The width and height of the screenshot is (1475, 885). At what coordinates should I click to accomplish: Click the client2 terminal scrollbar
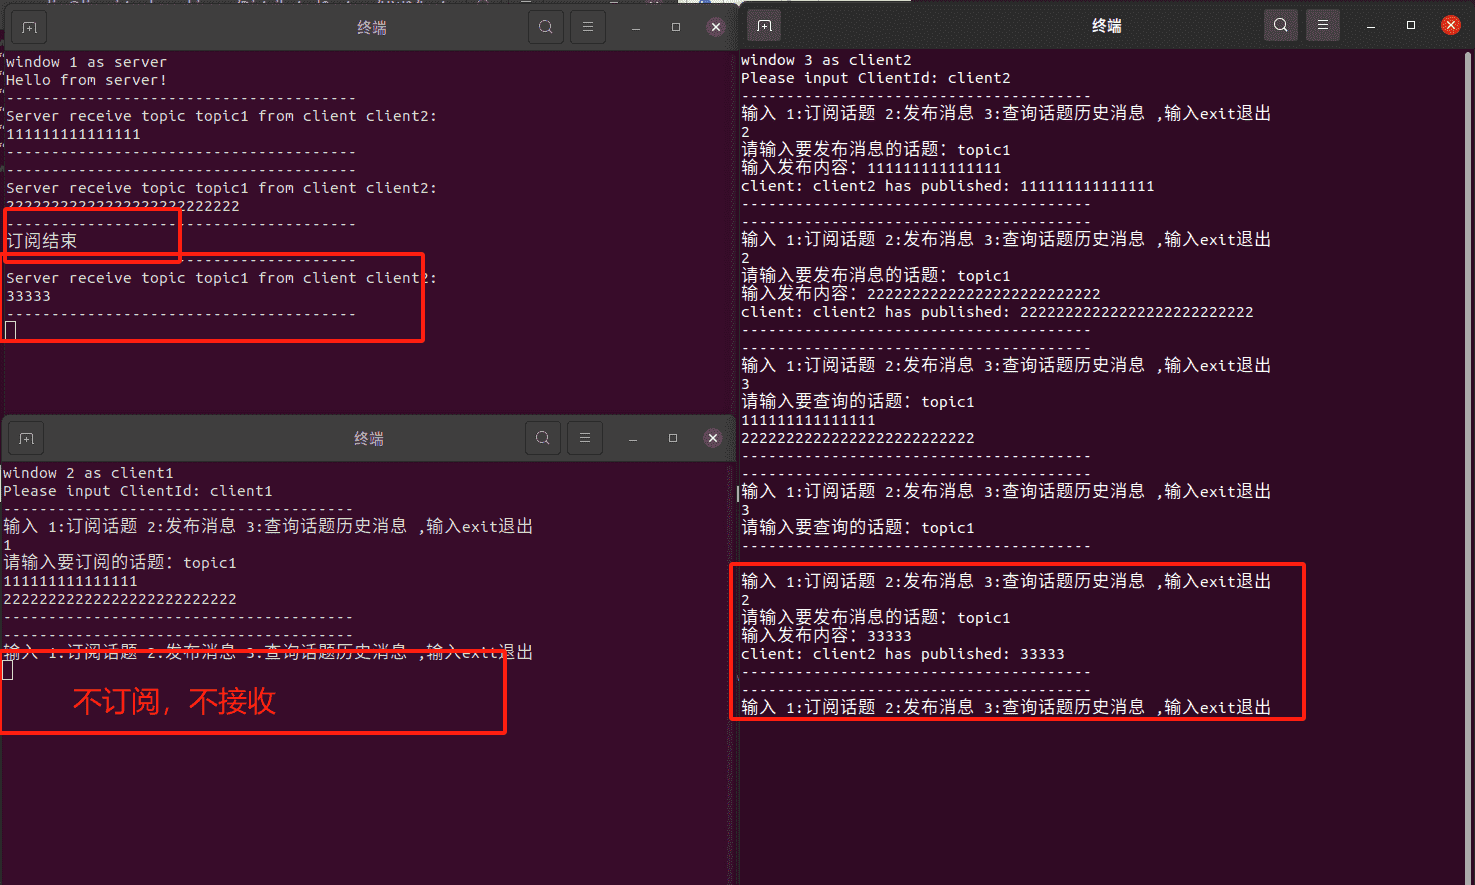click(1468, 467)
